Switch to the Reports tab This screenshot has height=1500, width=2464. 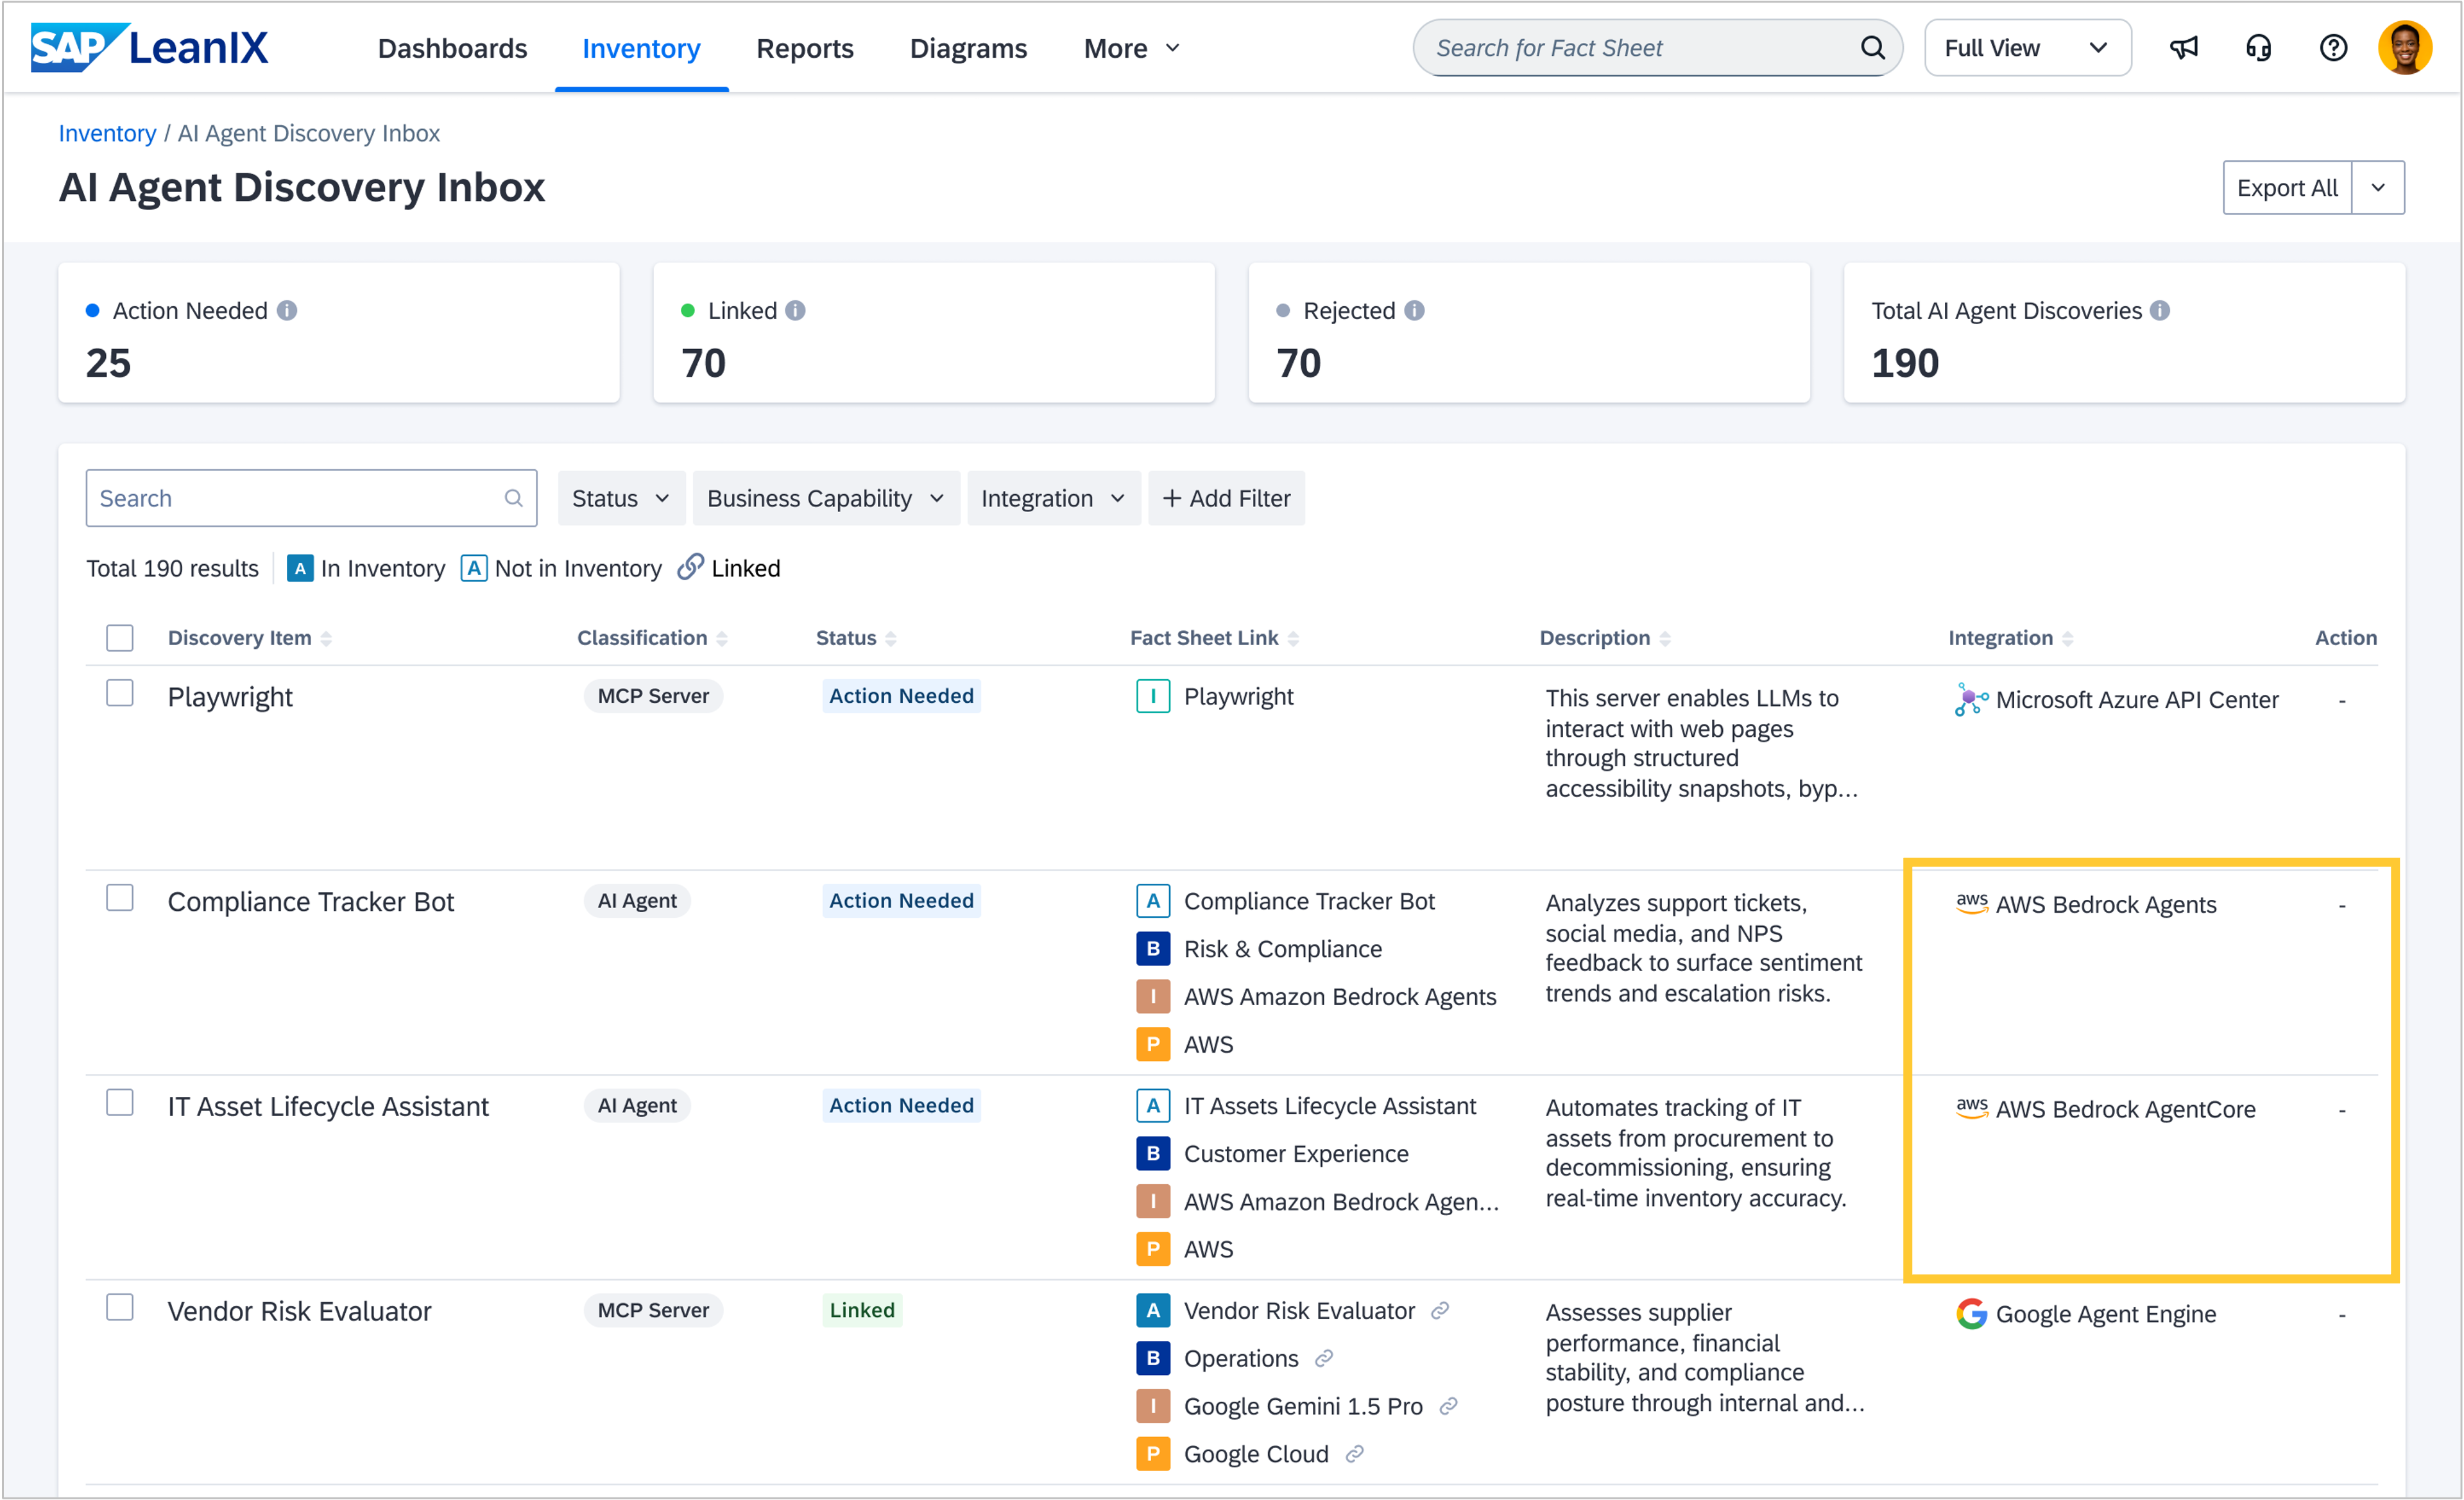804,48
